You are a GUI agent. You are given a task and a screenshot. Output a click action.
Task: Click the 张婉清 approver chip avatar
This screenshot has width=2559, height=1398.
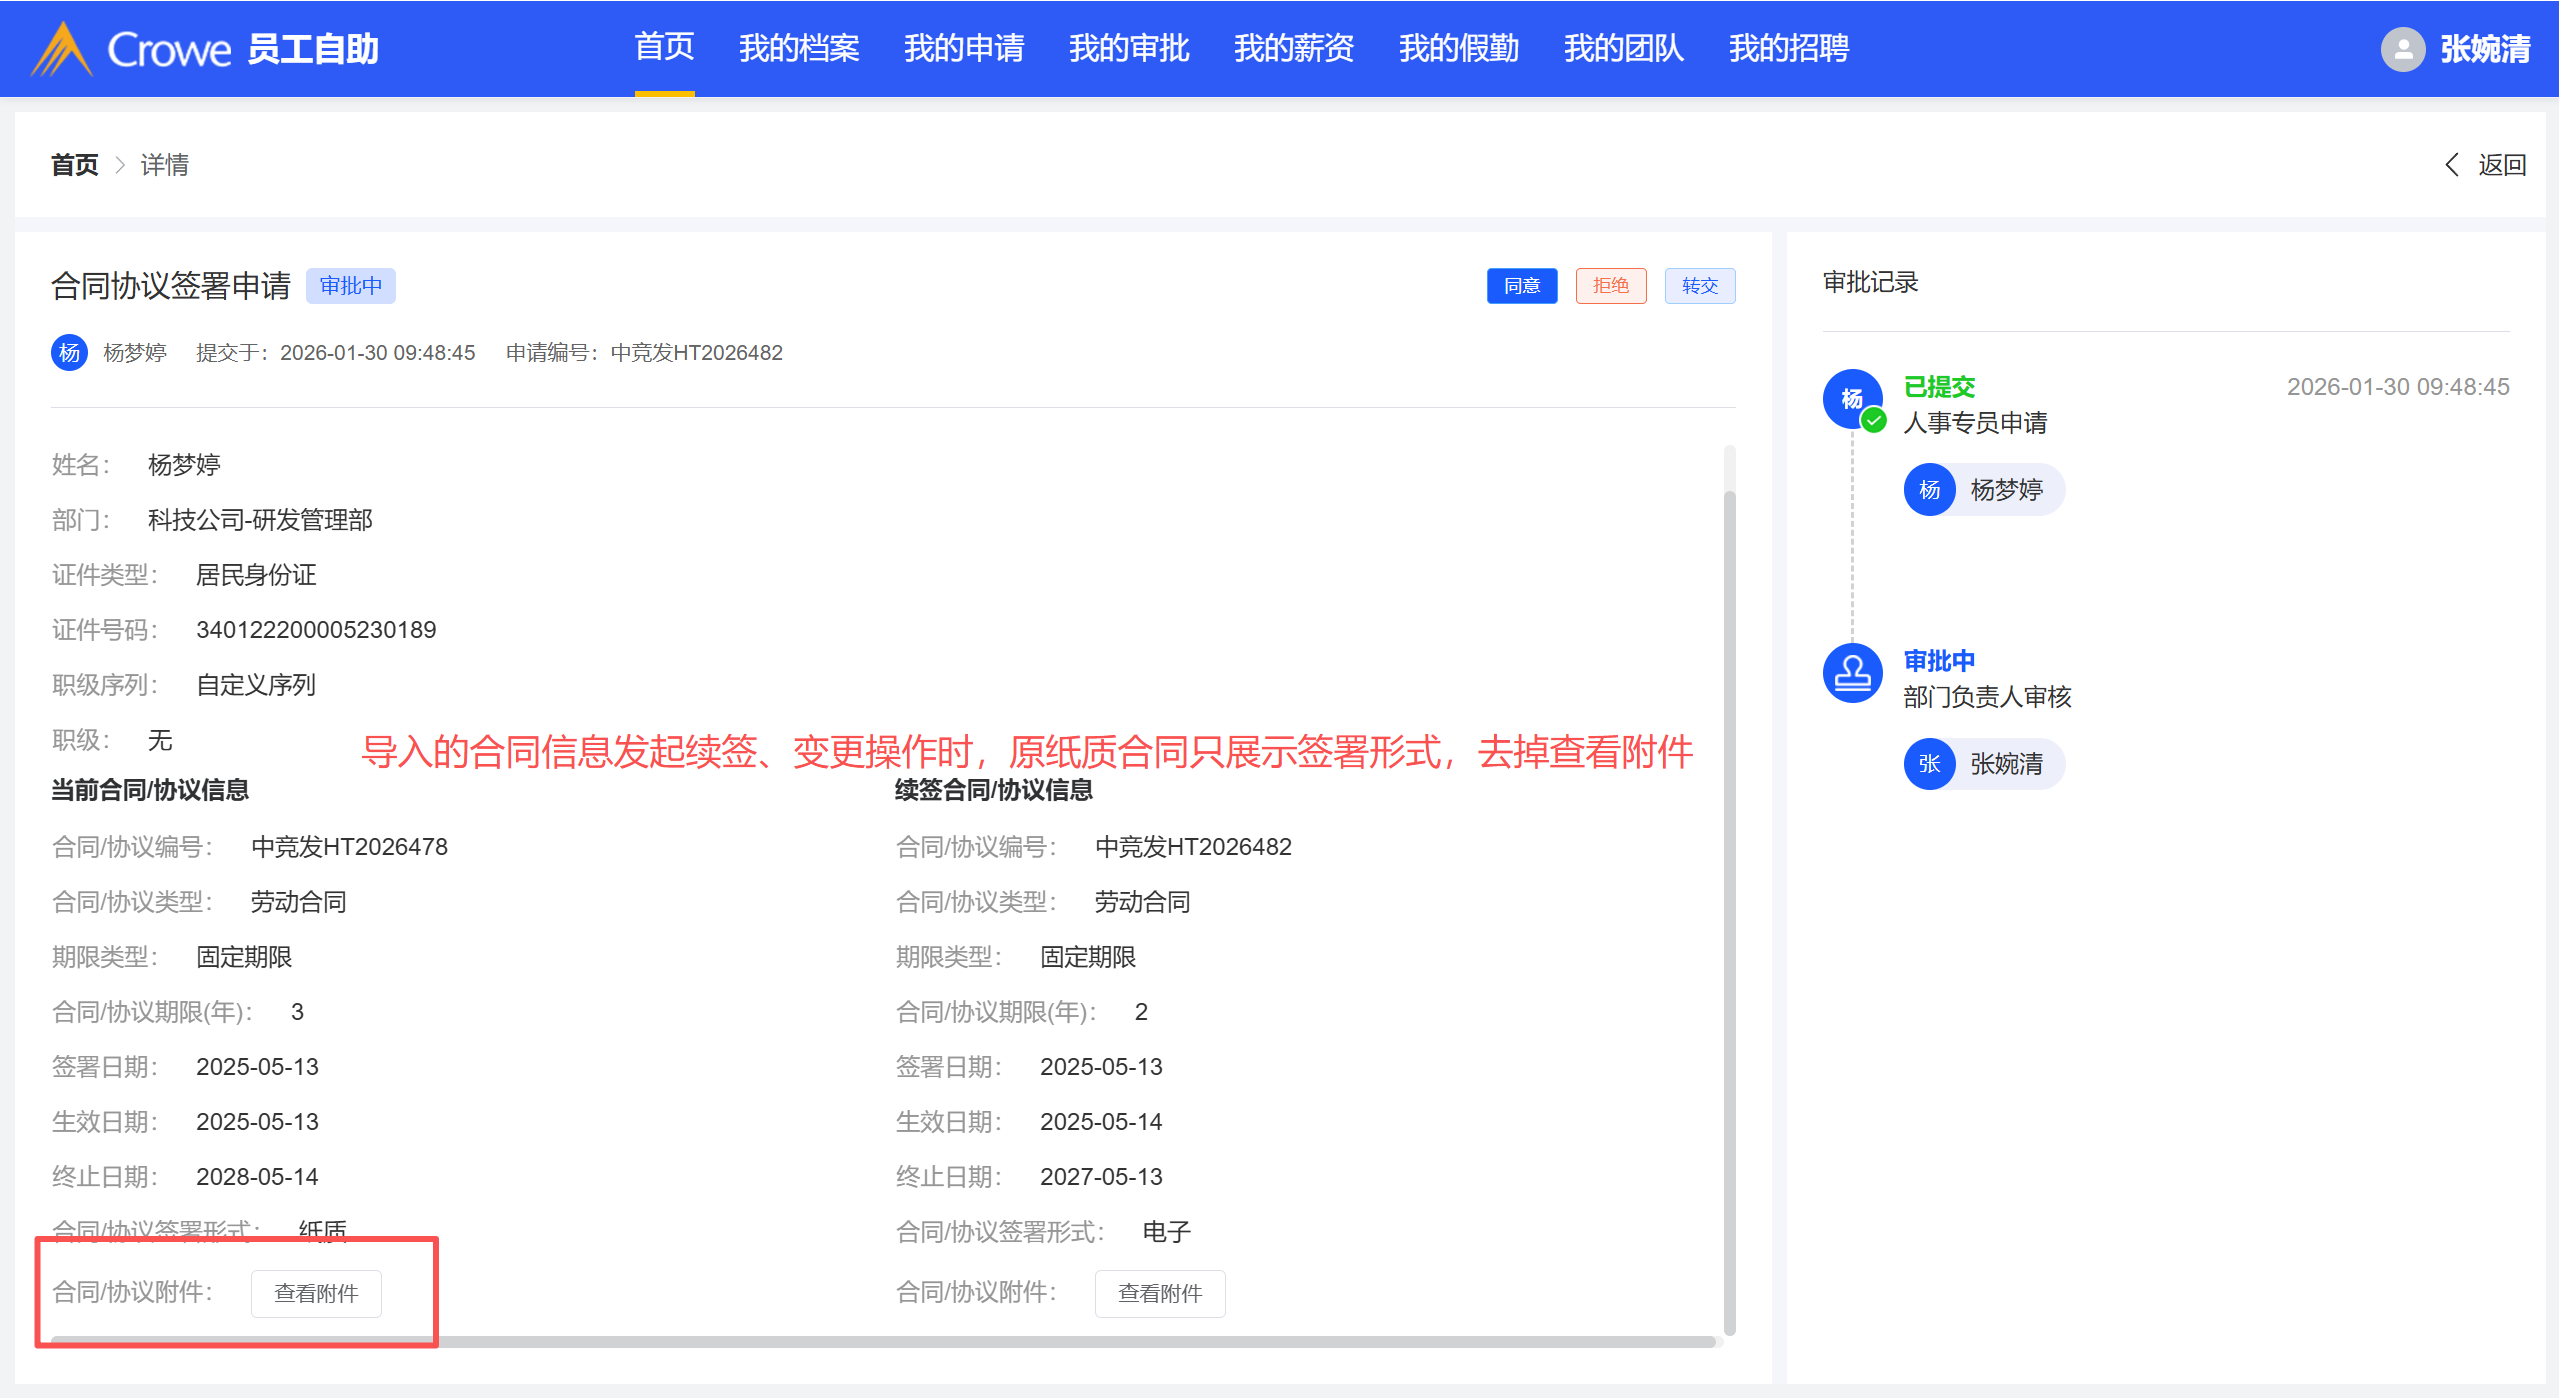click(x=1929, y=764)
